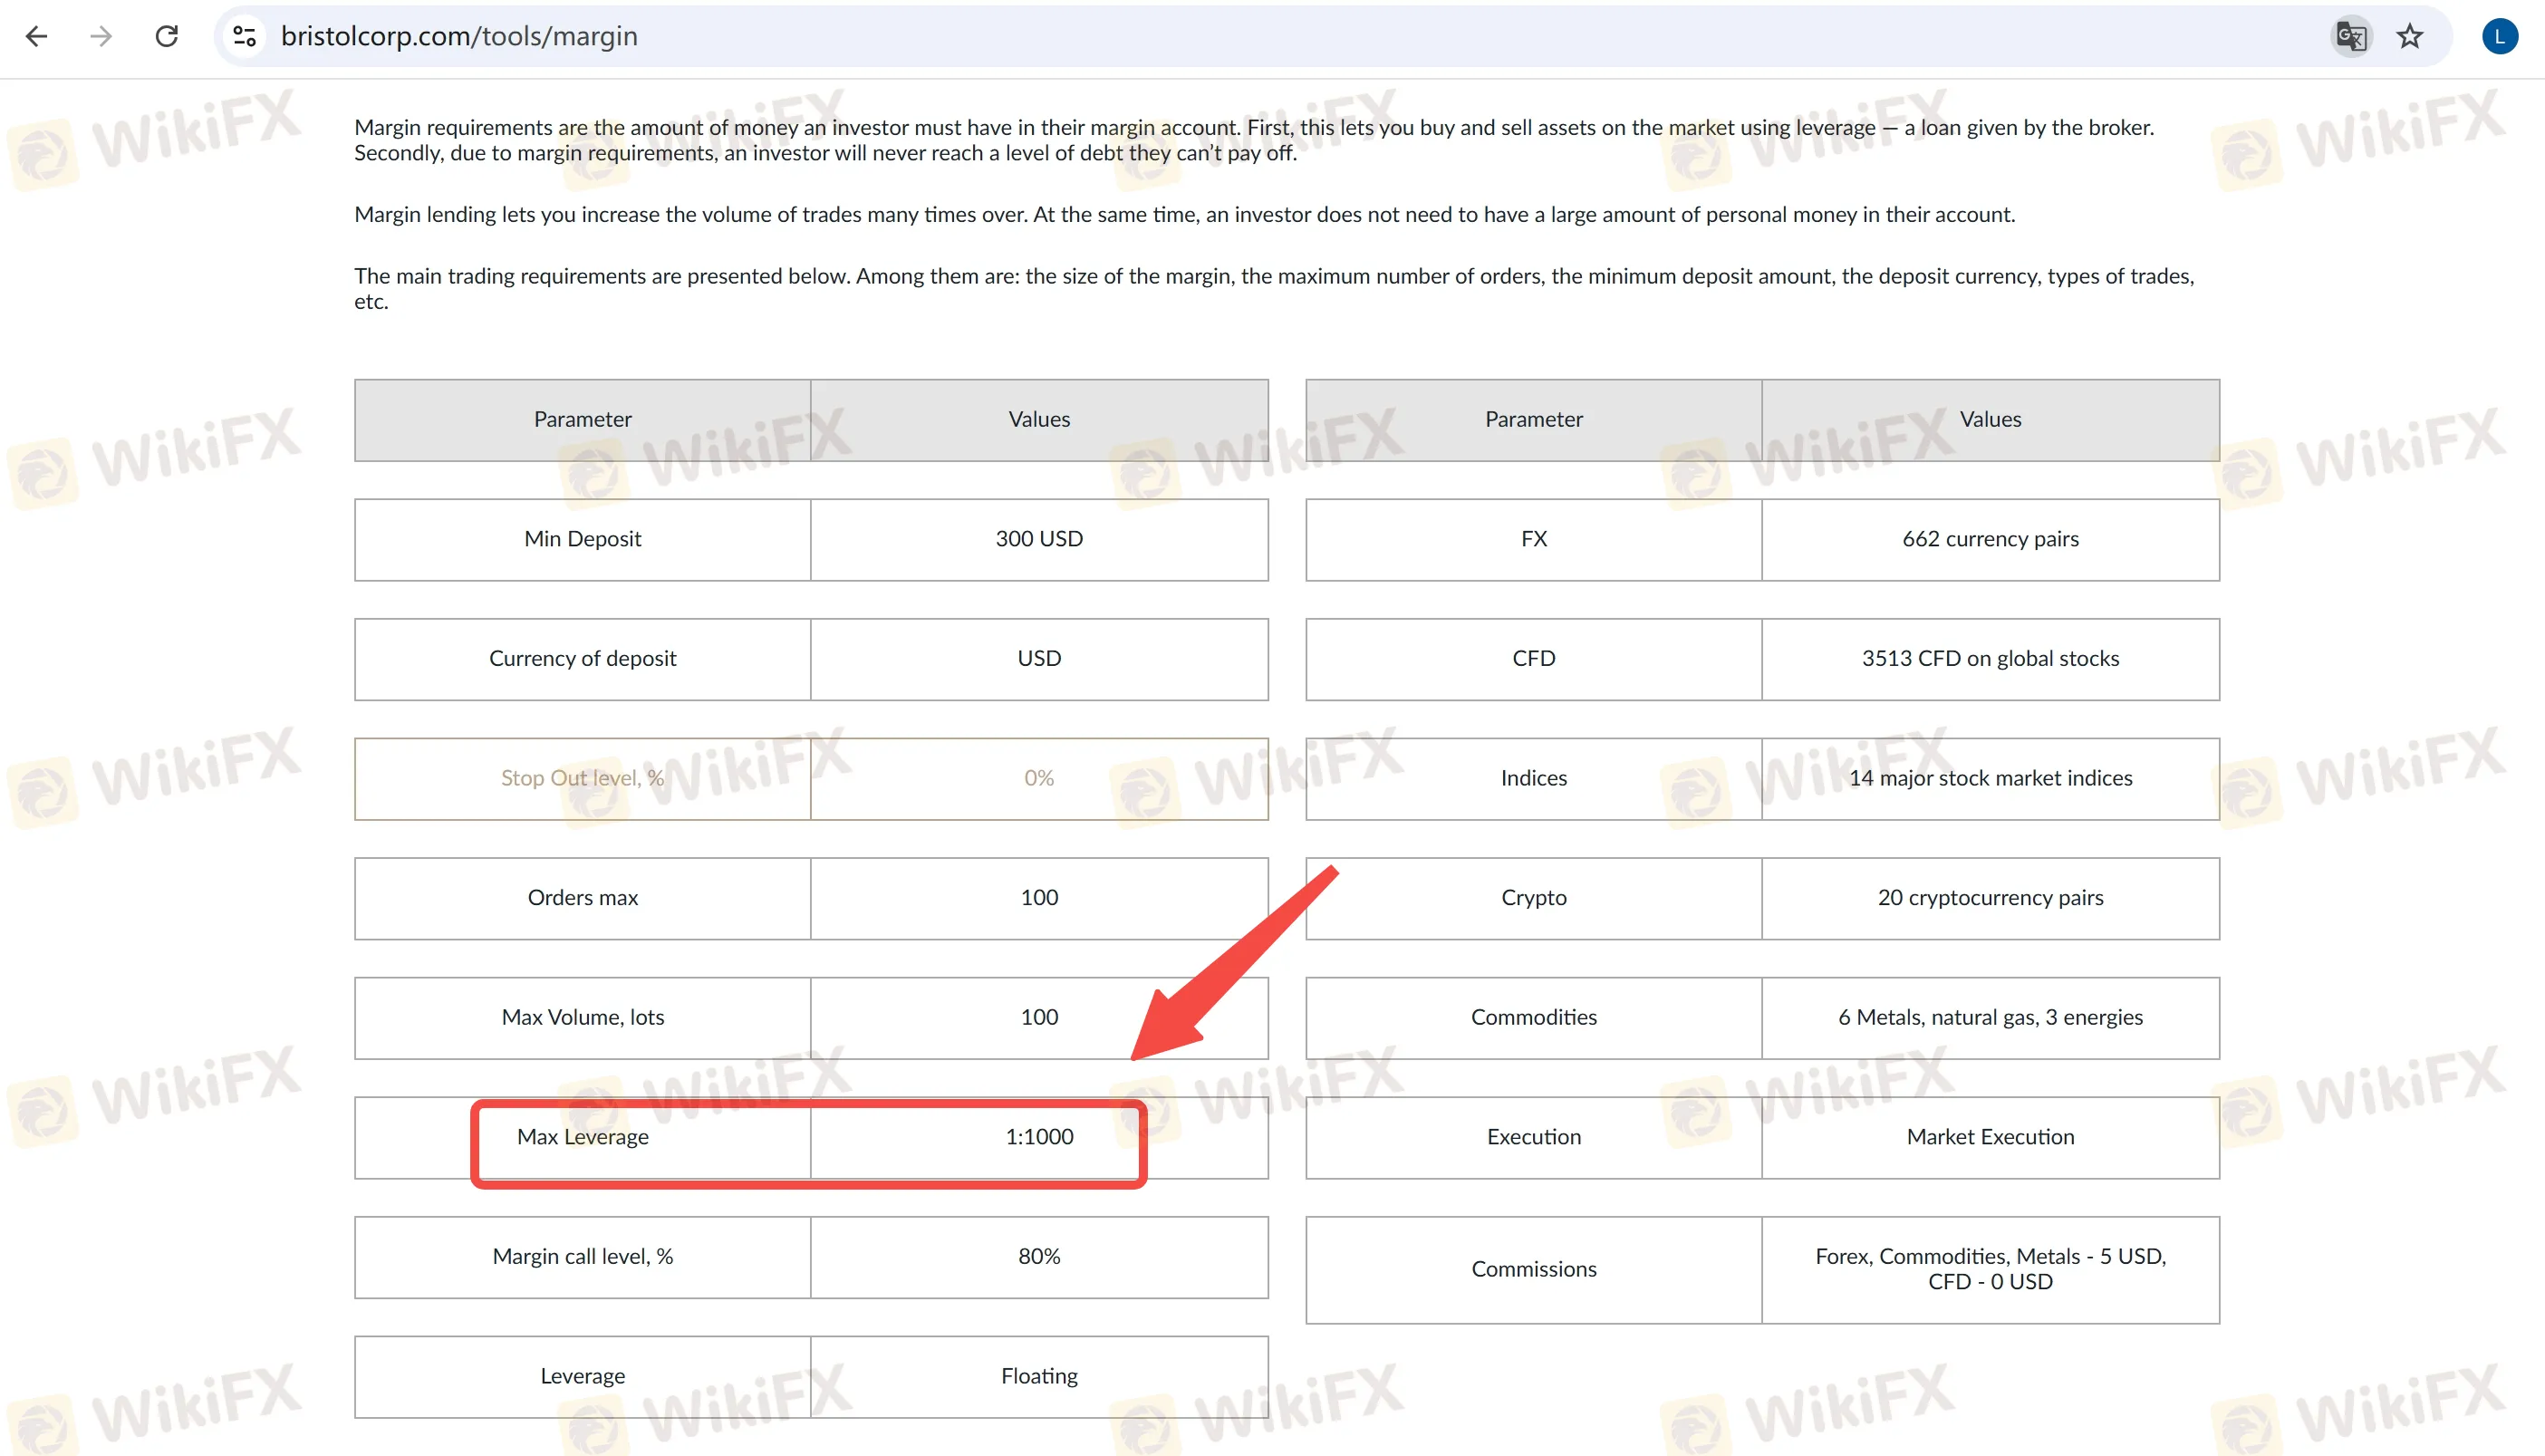2545x1456 pixels.
Task: Bookmark this page with star icon
Action: point(2410,37)
